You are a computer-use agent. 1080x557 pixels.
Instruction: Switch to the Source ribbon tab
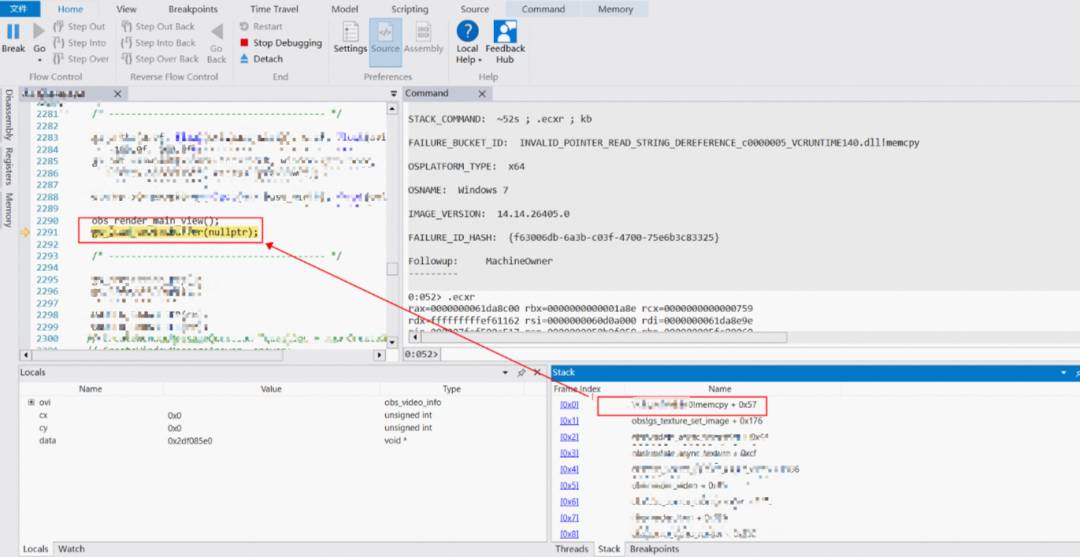[475, 10]
